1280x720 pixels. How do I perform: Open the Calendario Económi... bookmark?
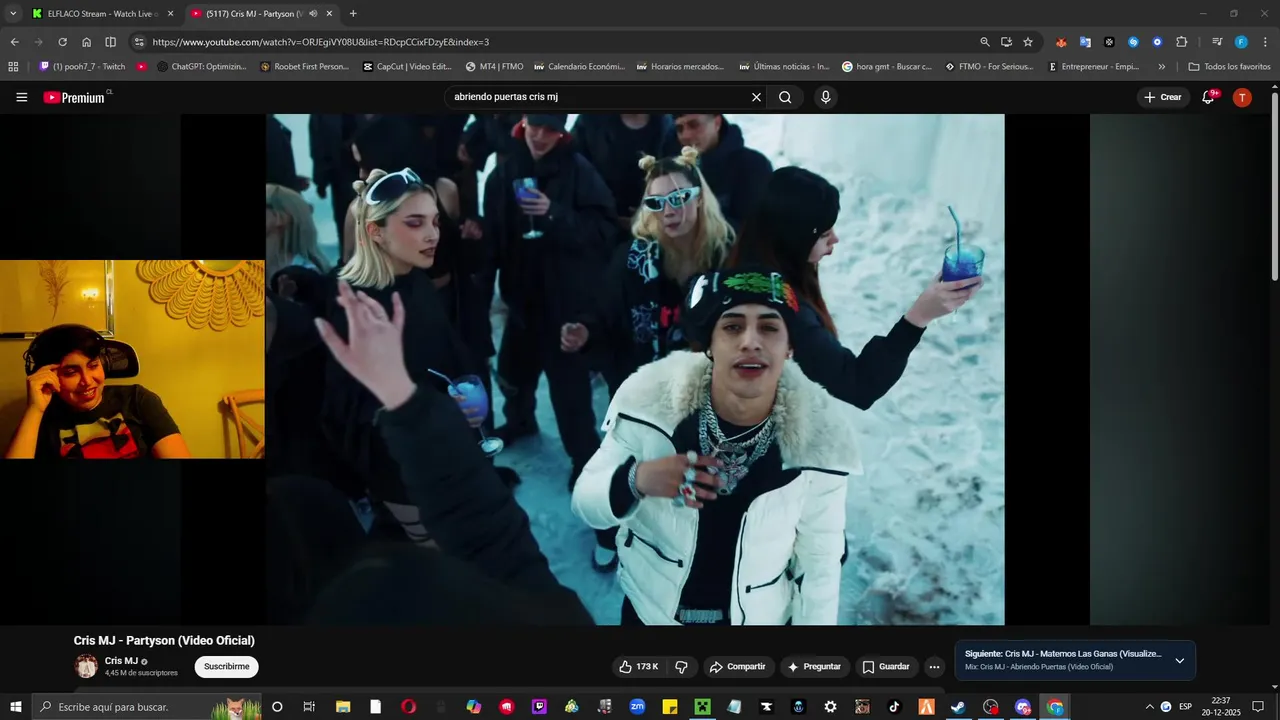(x=579, y=67)
